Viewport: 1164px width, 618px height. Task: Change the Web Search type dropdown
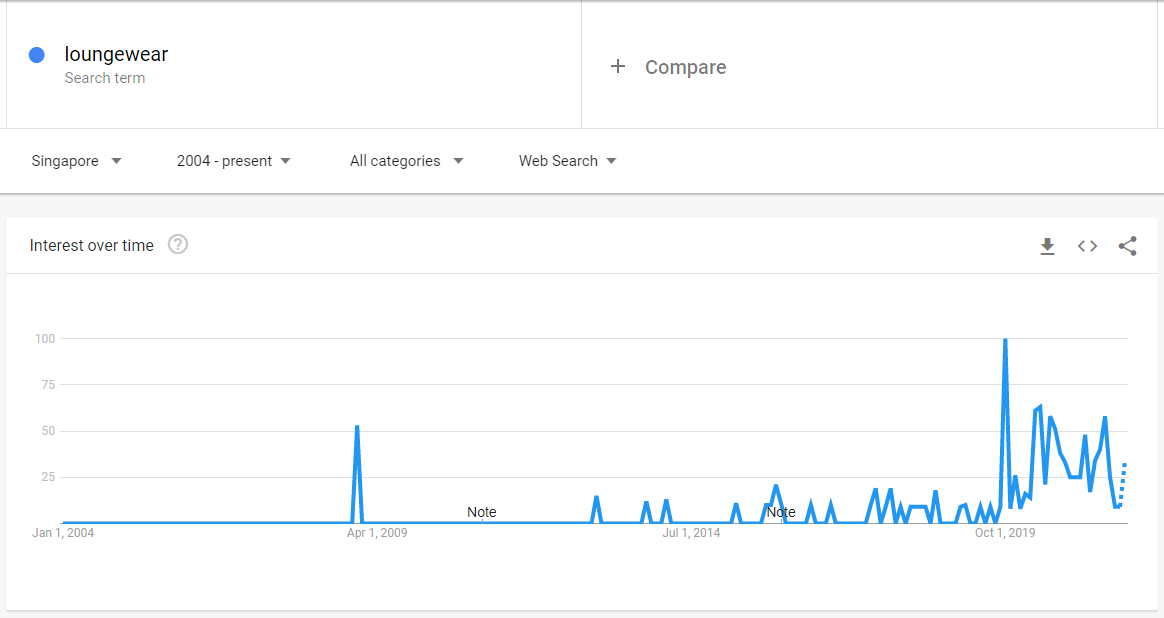click(x=568, y=161)
